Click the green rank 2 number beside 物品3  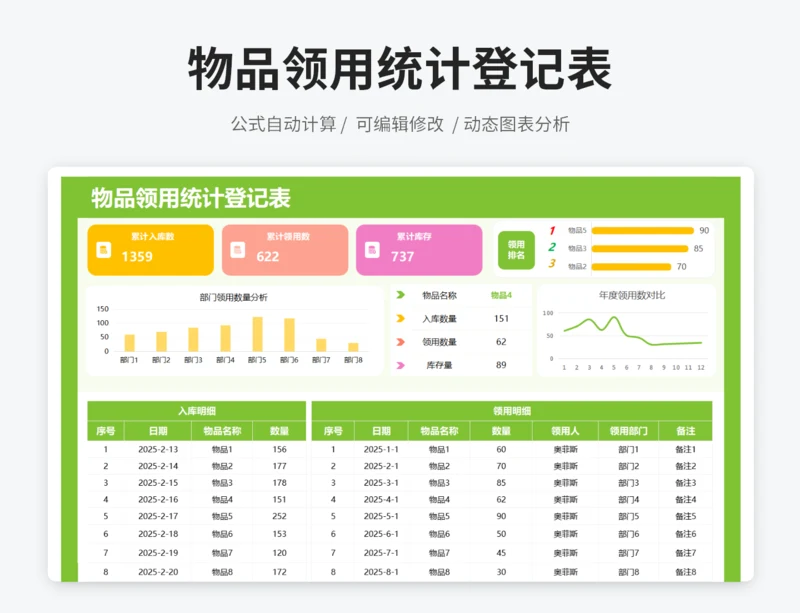(x=552, y=248)
